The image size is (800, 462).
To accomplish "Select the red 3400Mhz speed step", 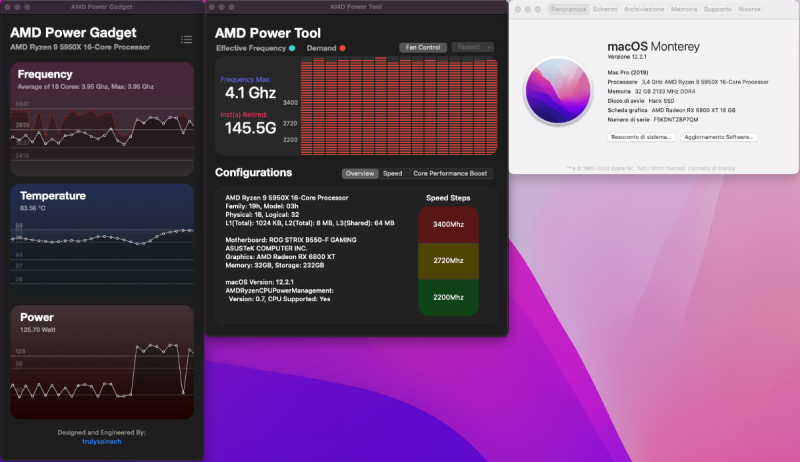I will [x=448, y=224].
